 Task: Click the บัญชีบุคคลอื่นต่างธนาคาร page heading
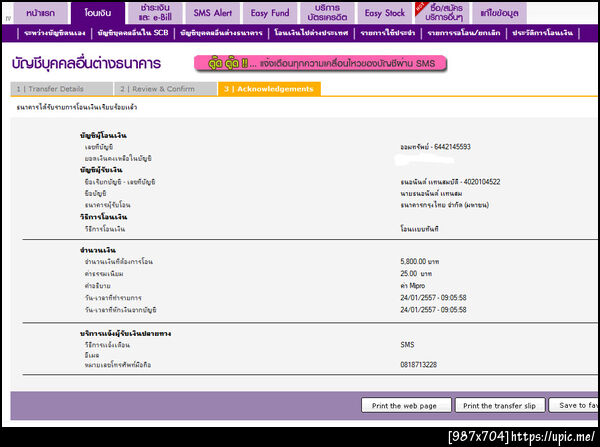86,64
